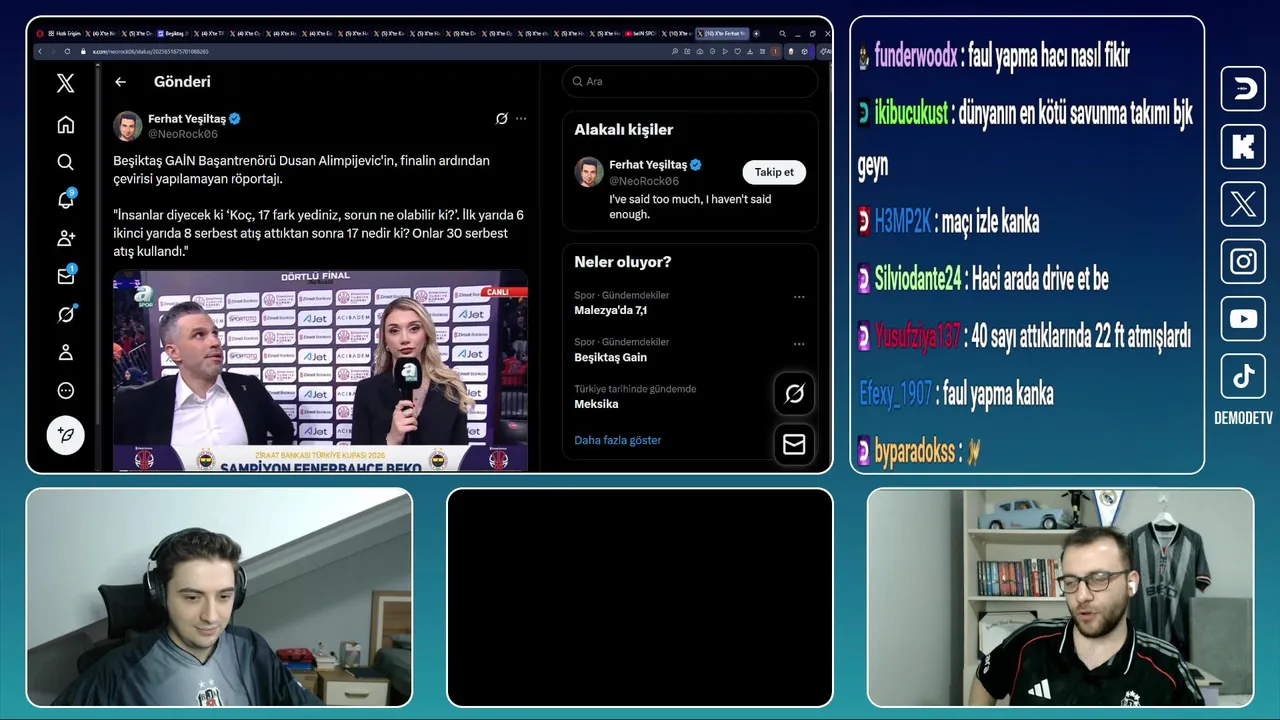Click the white compose post button
The image size is (1280, 720).
click(x=65, y=435)
